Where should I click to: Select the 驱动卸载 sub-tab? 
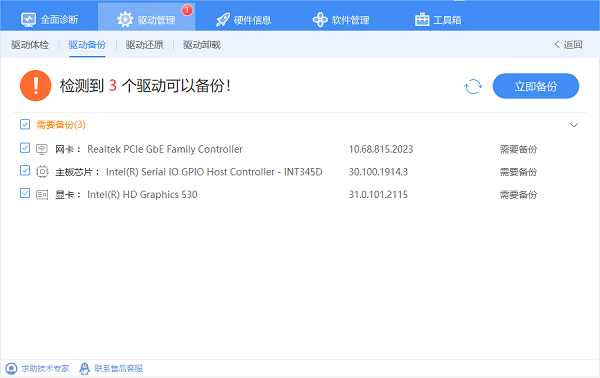(202, 45)
